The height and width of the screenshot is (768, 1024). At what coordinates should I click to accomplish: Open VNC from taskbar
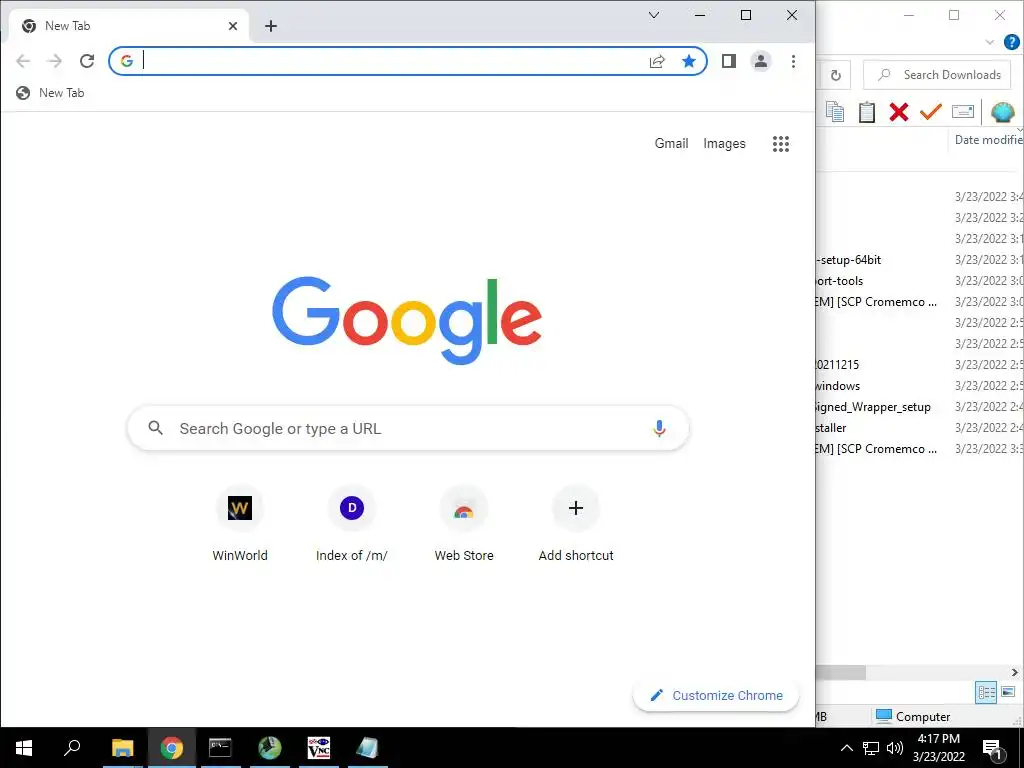pos(318,748)
